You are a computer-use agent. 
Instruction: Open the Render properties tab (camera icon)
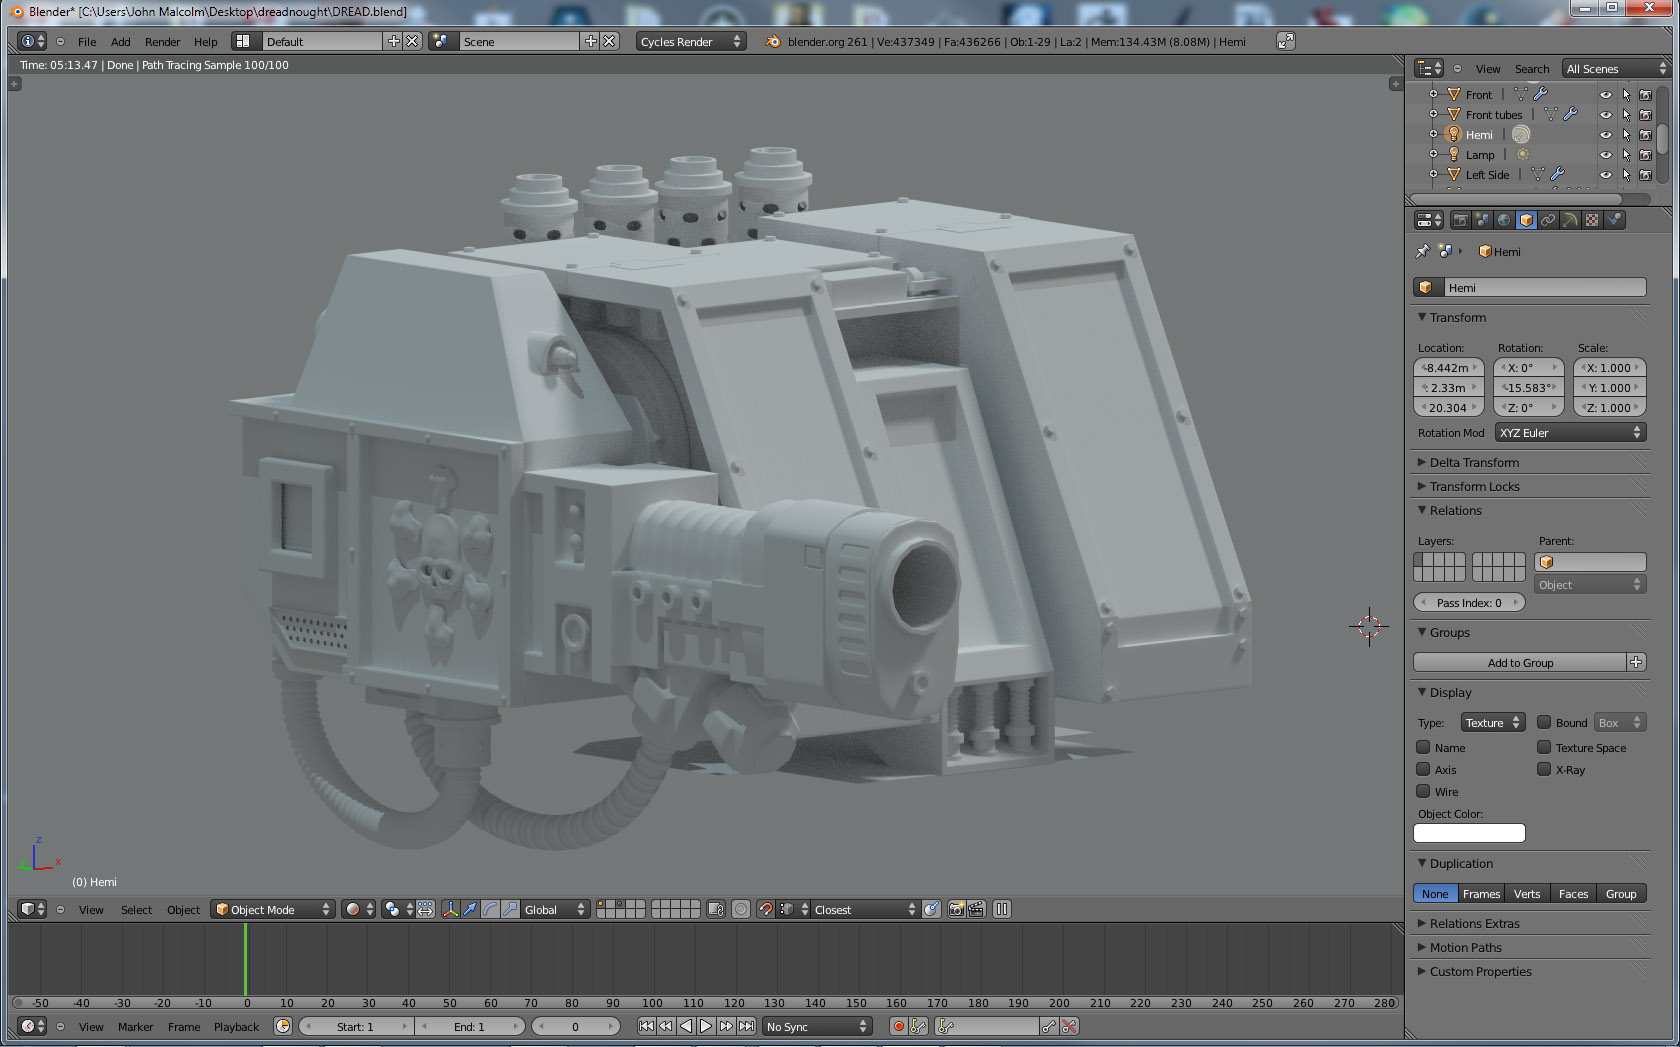1460,220
